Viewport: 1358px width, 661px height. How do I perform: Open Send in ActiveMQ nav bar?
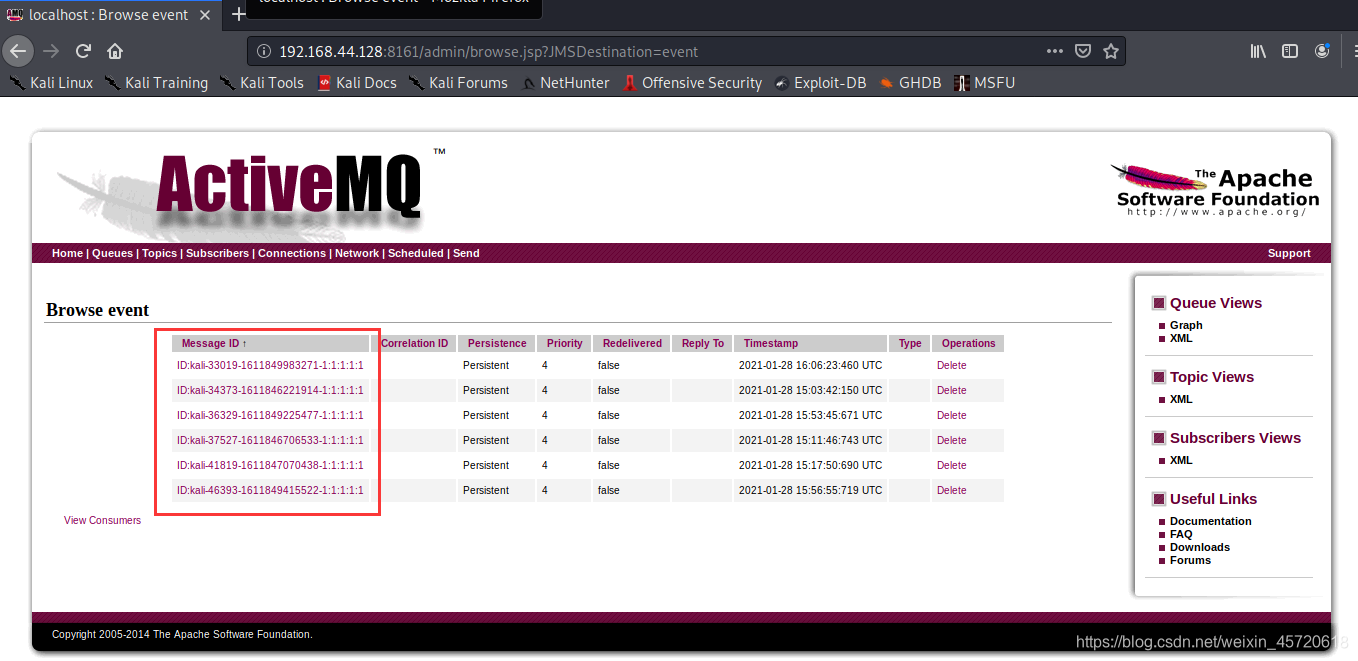coord(466,253)
